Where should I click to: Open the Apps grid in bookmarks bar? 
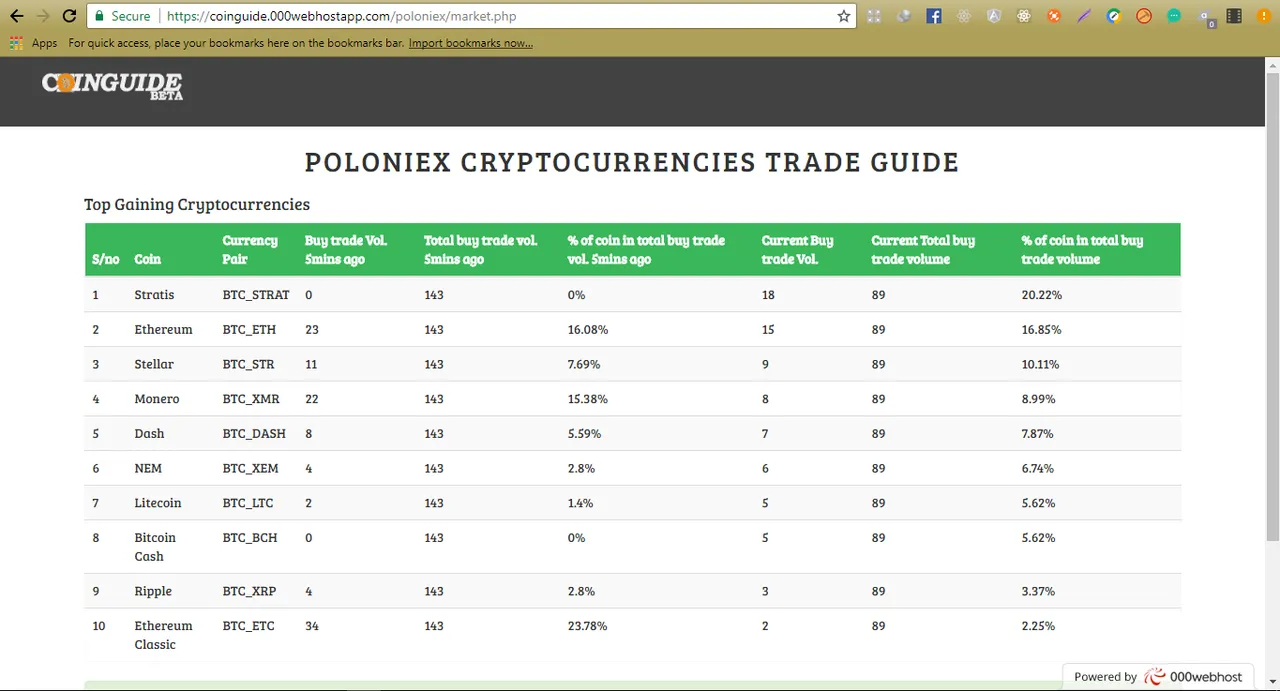(33, 43)
